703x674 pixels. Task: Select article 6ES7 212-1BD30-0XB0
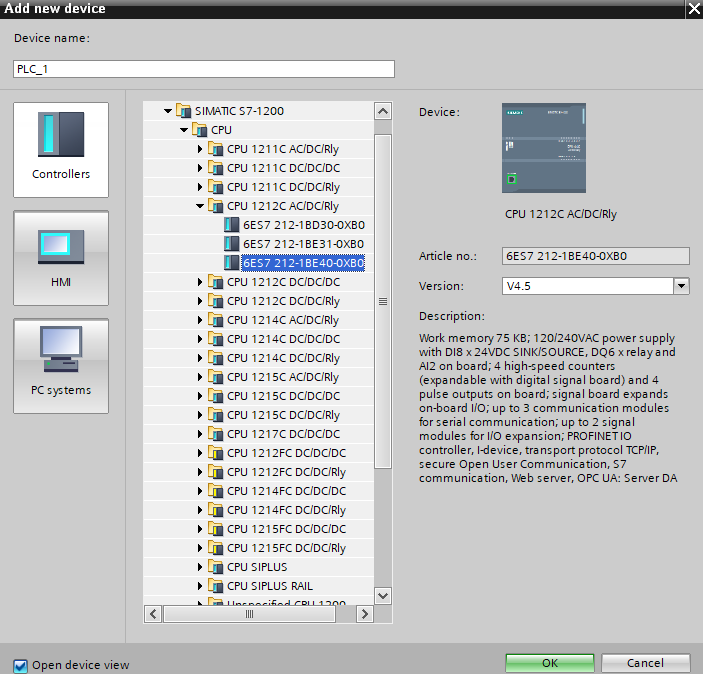[x=304, y=225]
